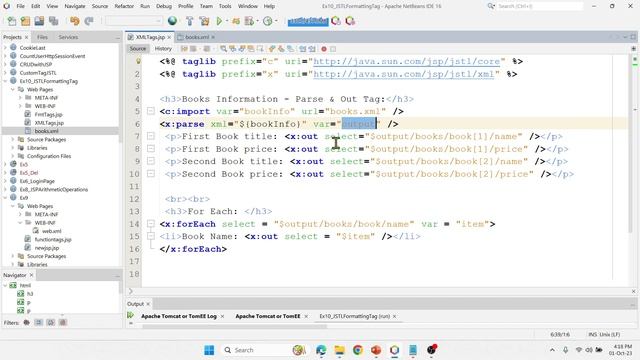Toggle the second Navigator filter button
640x360 pixels.
tap(39, 322)
